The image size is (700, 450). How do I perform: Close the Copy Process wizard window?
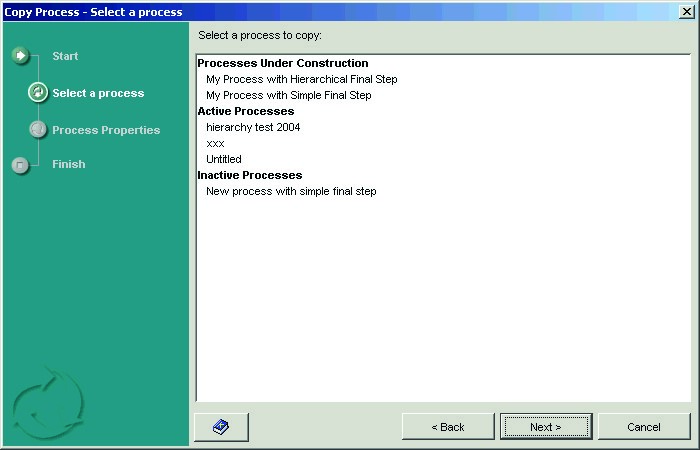pyautogui.click(x=686, y=11)
